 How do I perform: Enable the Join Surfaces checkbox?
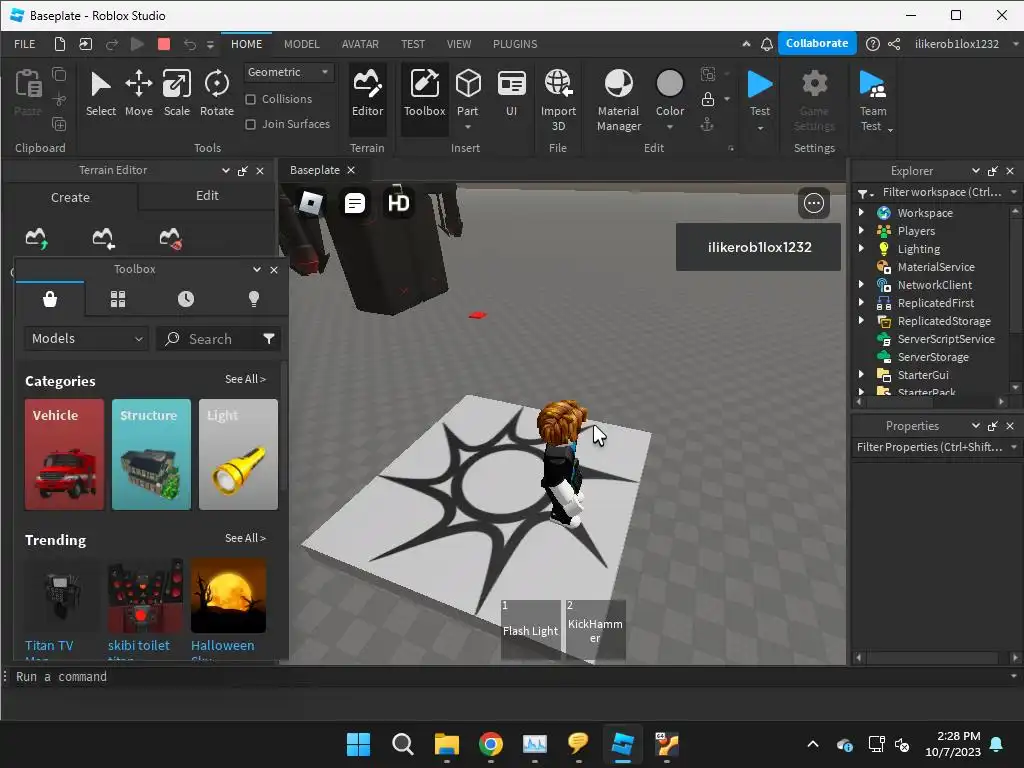[250, 124]
